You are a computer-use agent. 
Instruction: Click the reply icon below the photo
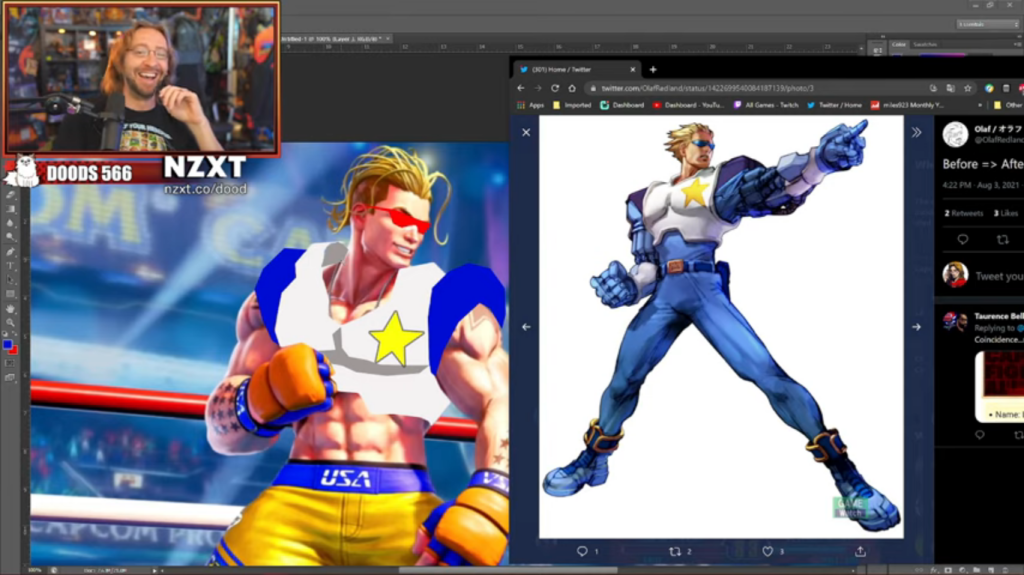582,551
